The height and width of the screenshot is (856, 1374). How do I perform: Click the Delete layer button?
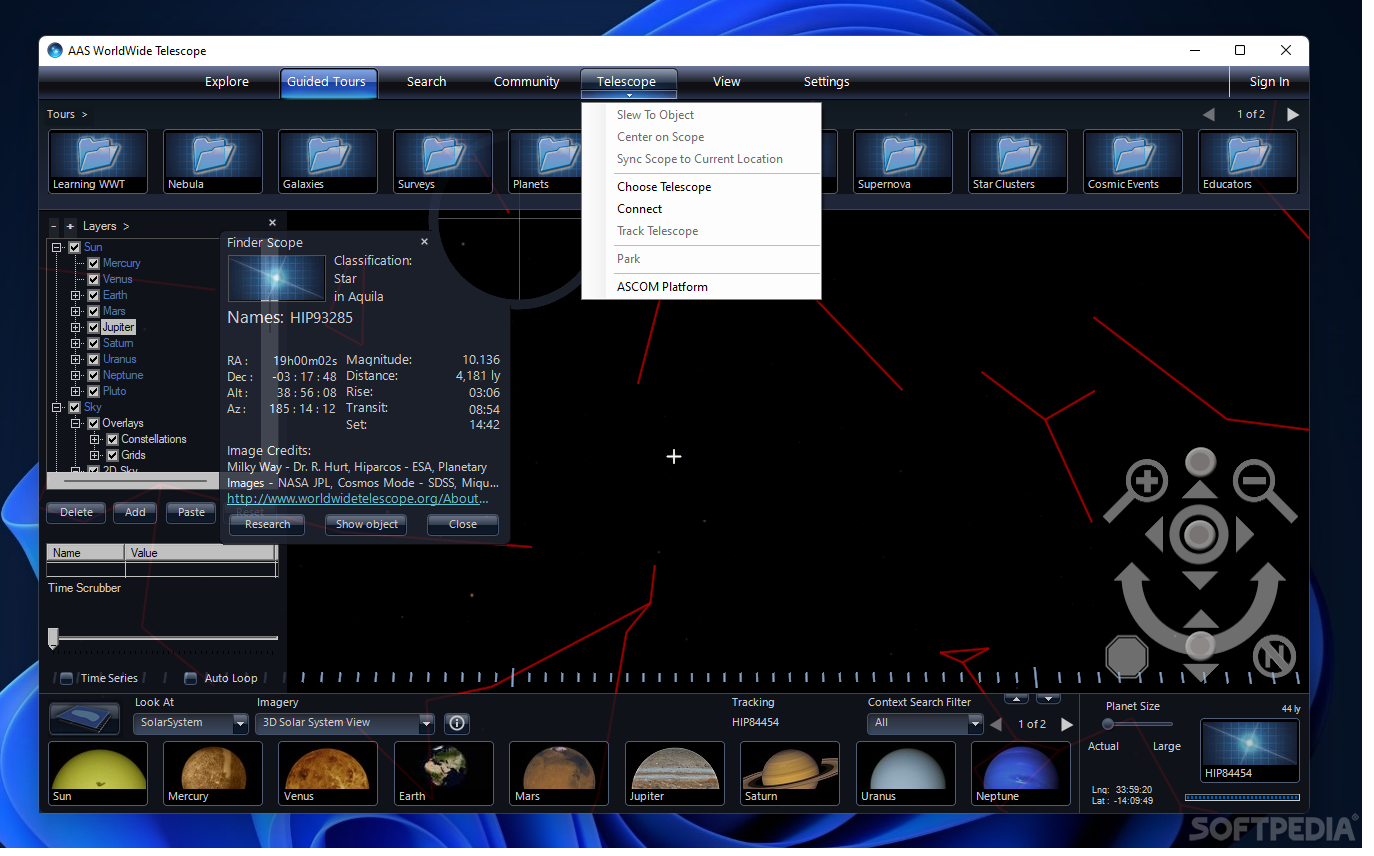coord(76,512)
